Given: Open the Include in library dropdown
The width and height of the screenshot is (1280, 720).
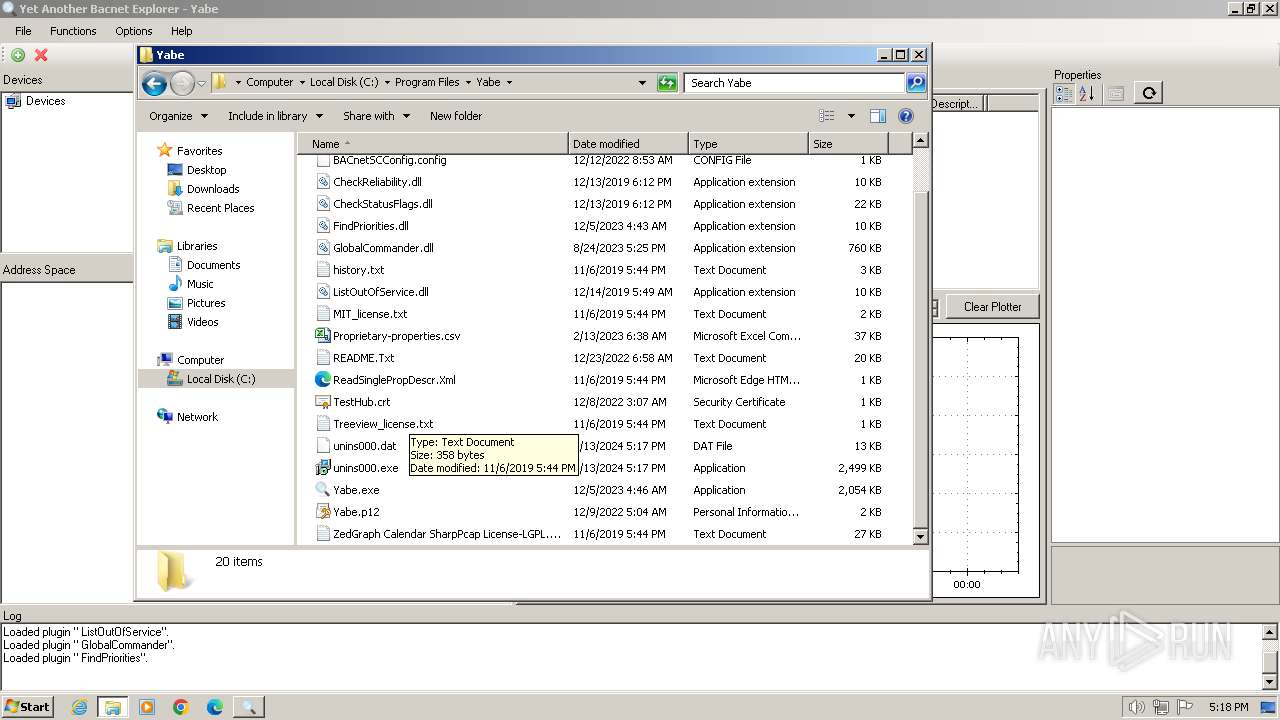Looking at the screenshot, I should tap(274, 116).
